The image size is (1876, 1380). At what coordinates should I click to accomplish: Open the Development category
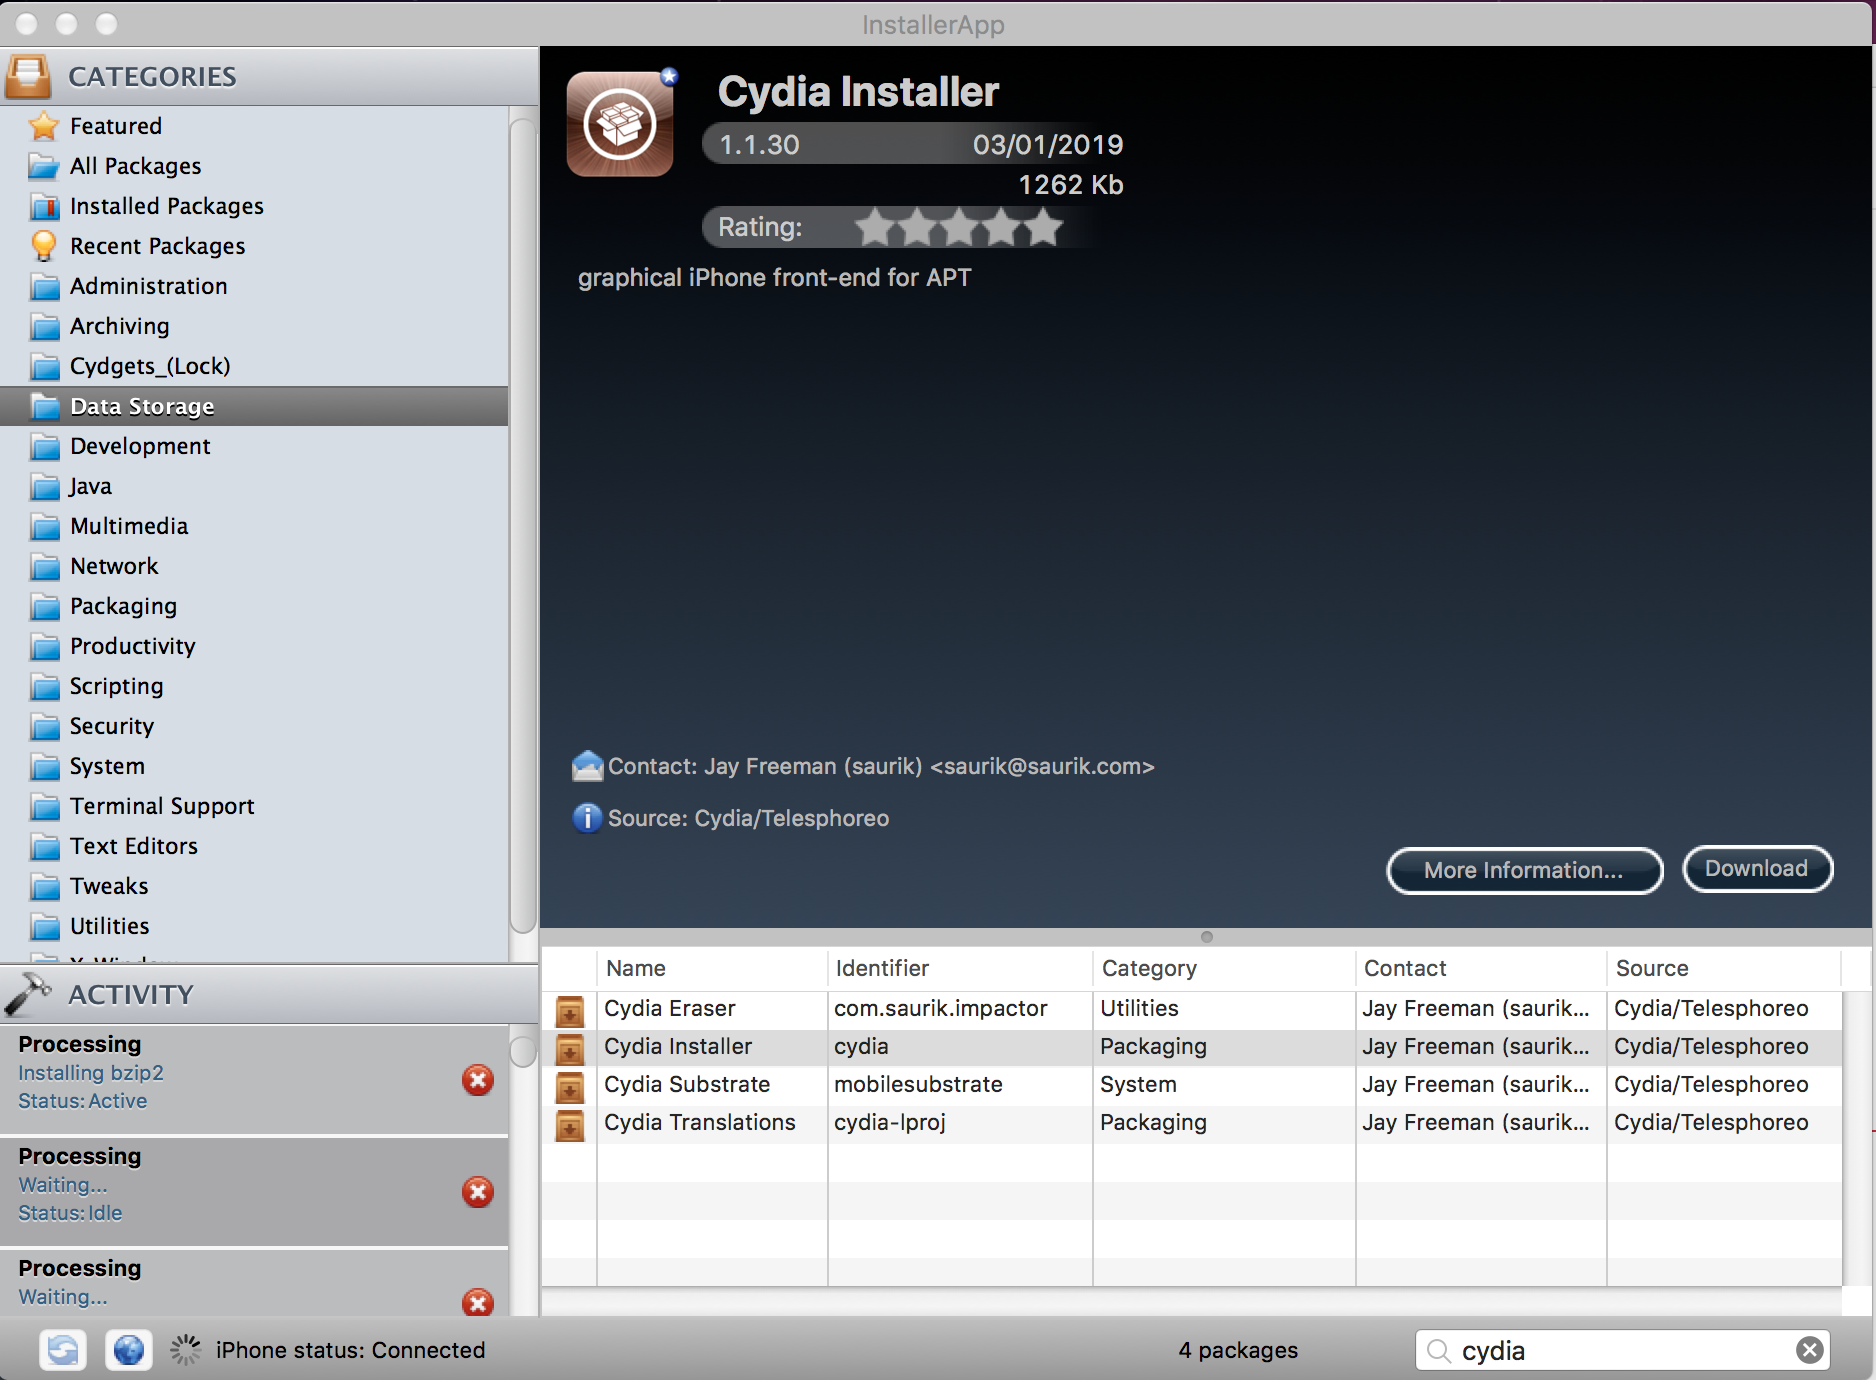[254, 446]
